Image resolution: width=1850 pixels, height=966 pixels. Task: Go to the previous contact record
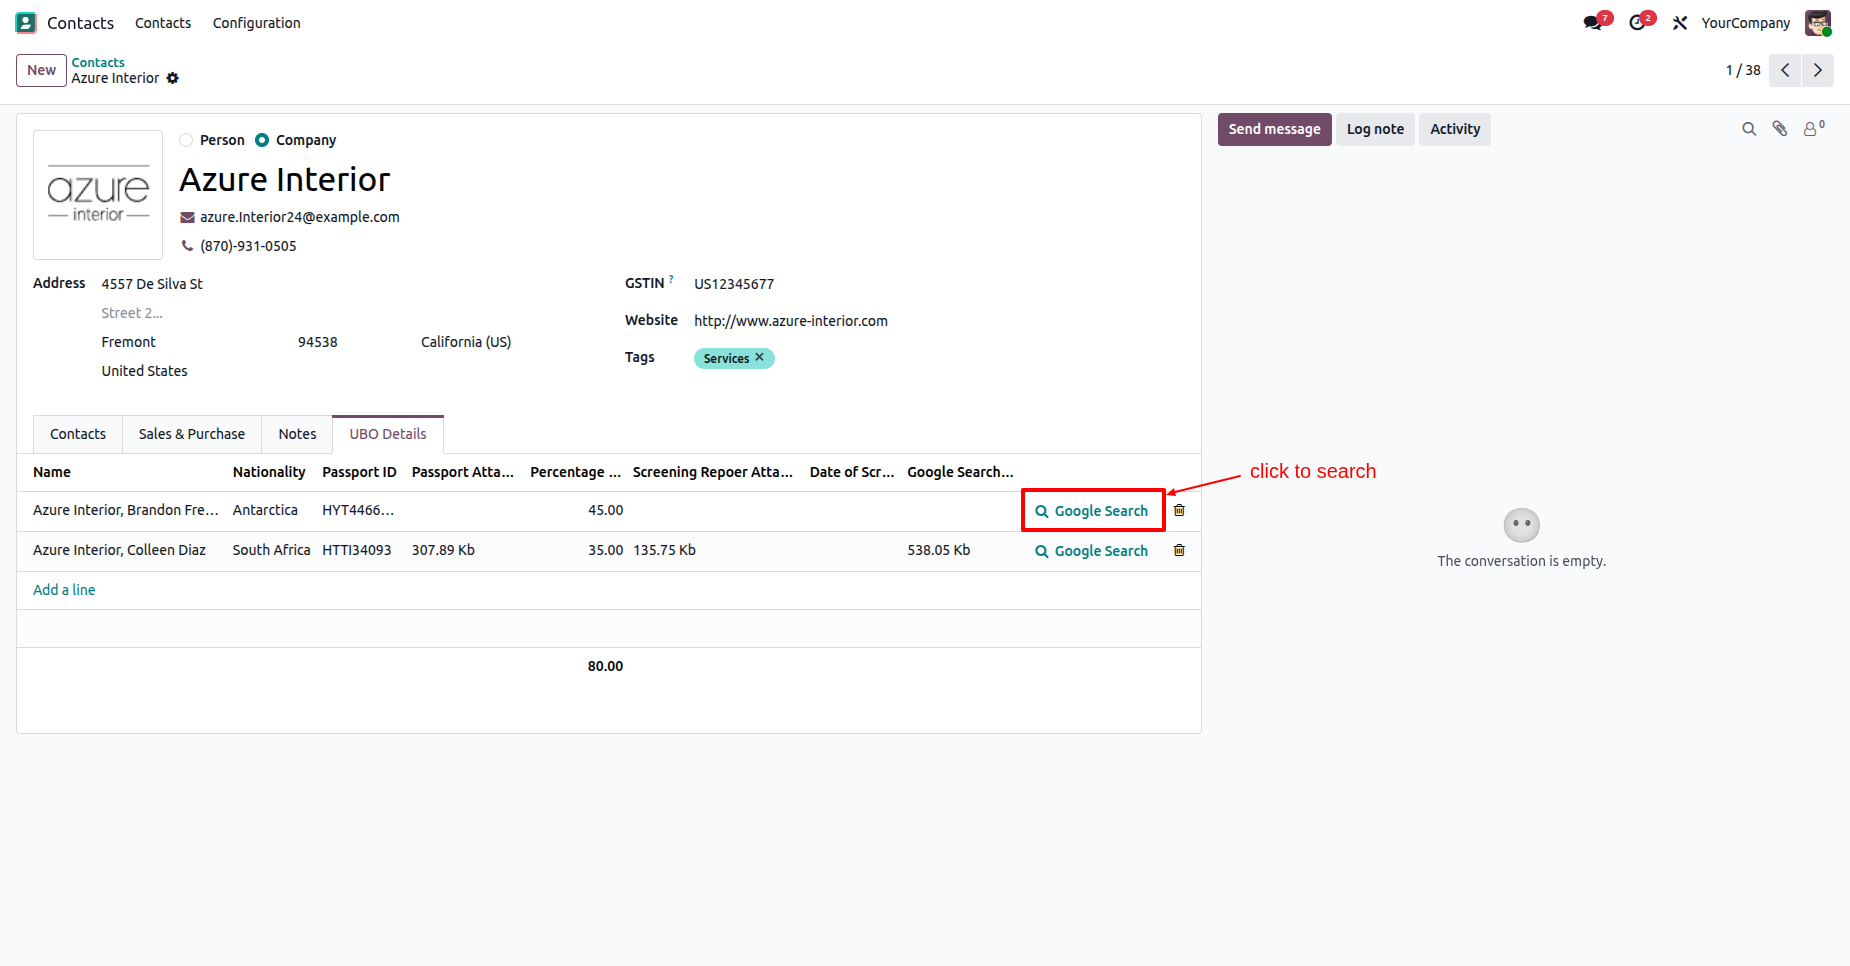click(x=1785, y=70)
